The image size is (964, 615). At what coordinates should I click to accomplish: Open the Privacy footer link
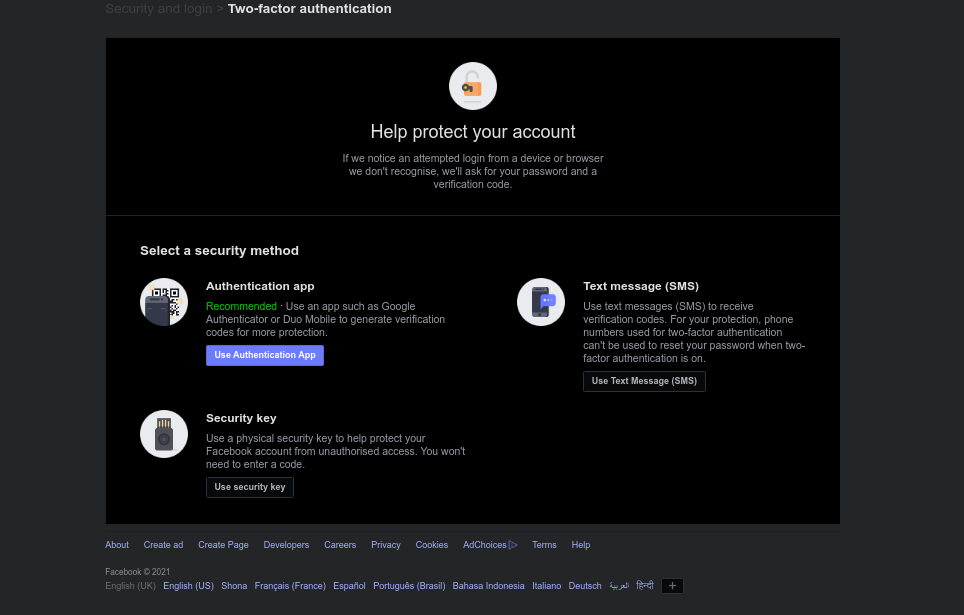(385, 545)
